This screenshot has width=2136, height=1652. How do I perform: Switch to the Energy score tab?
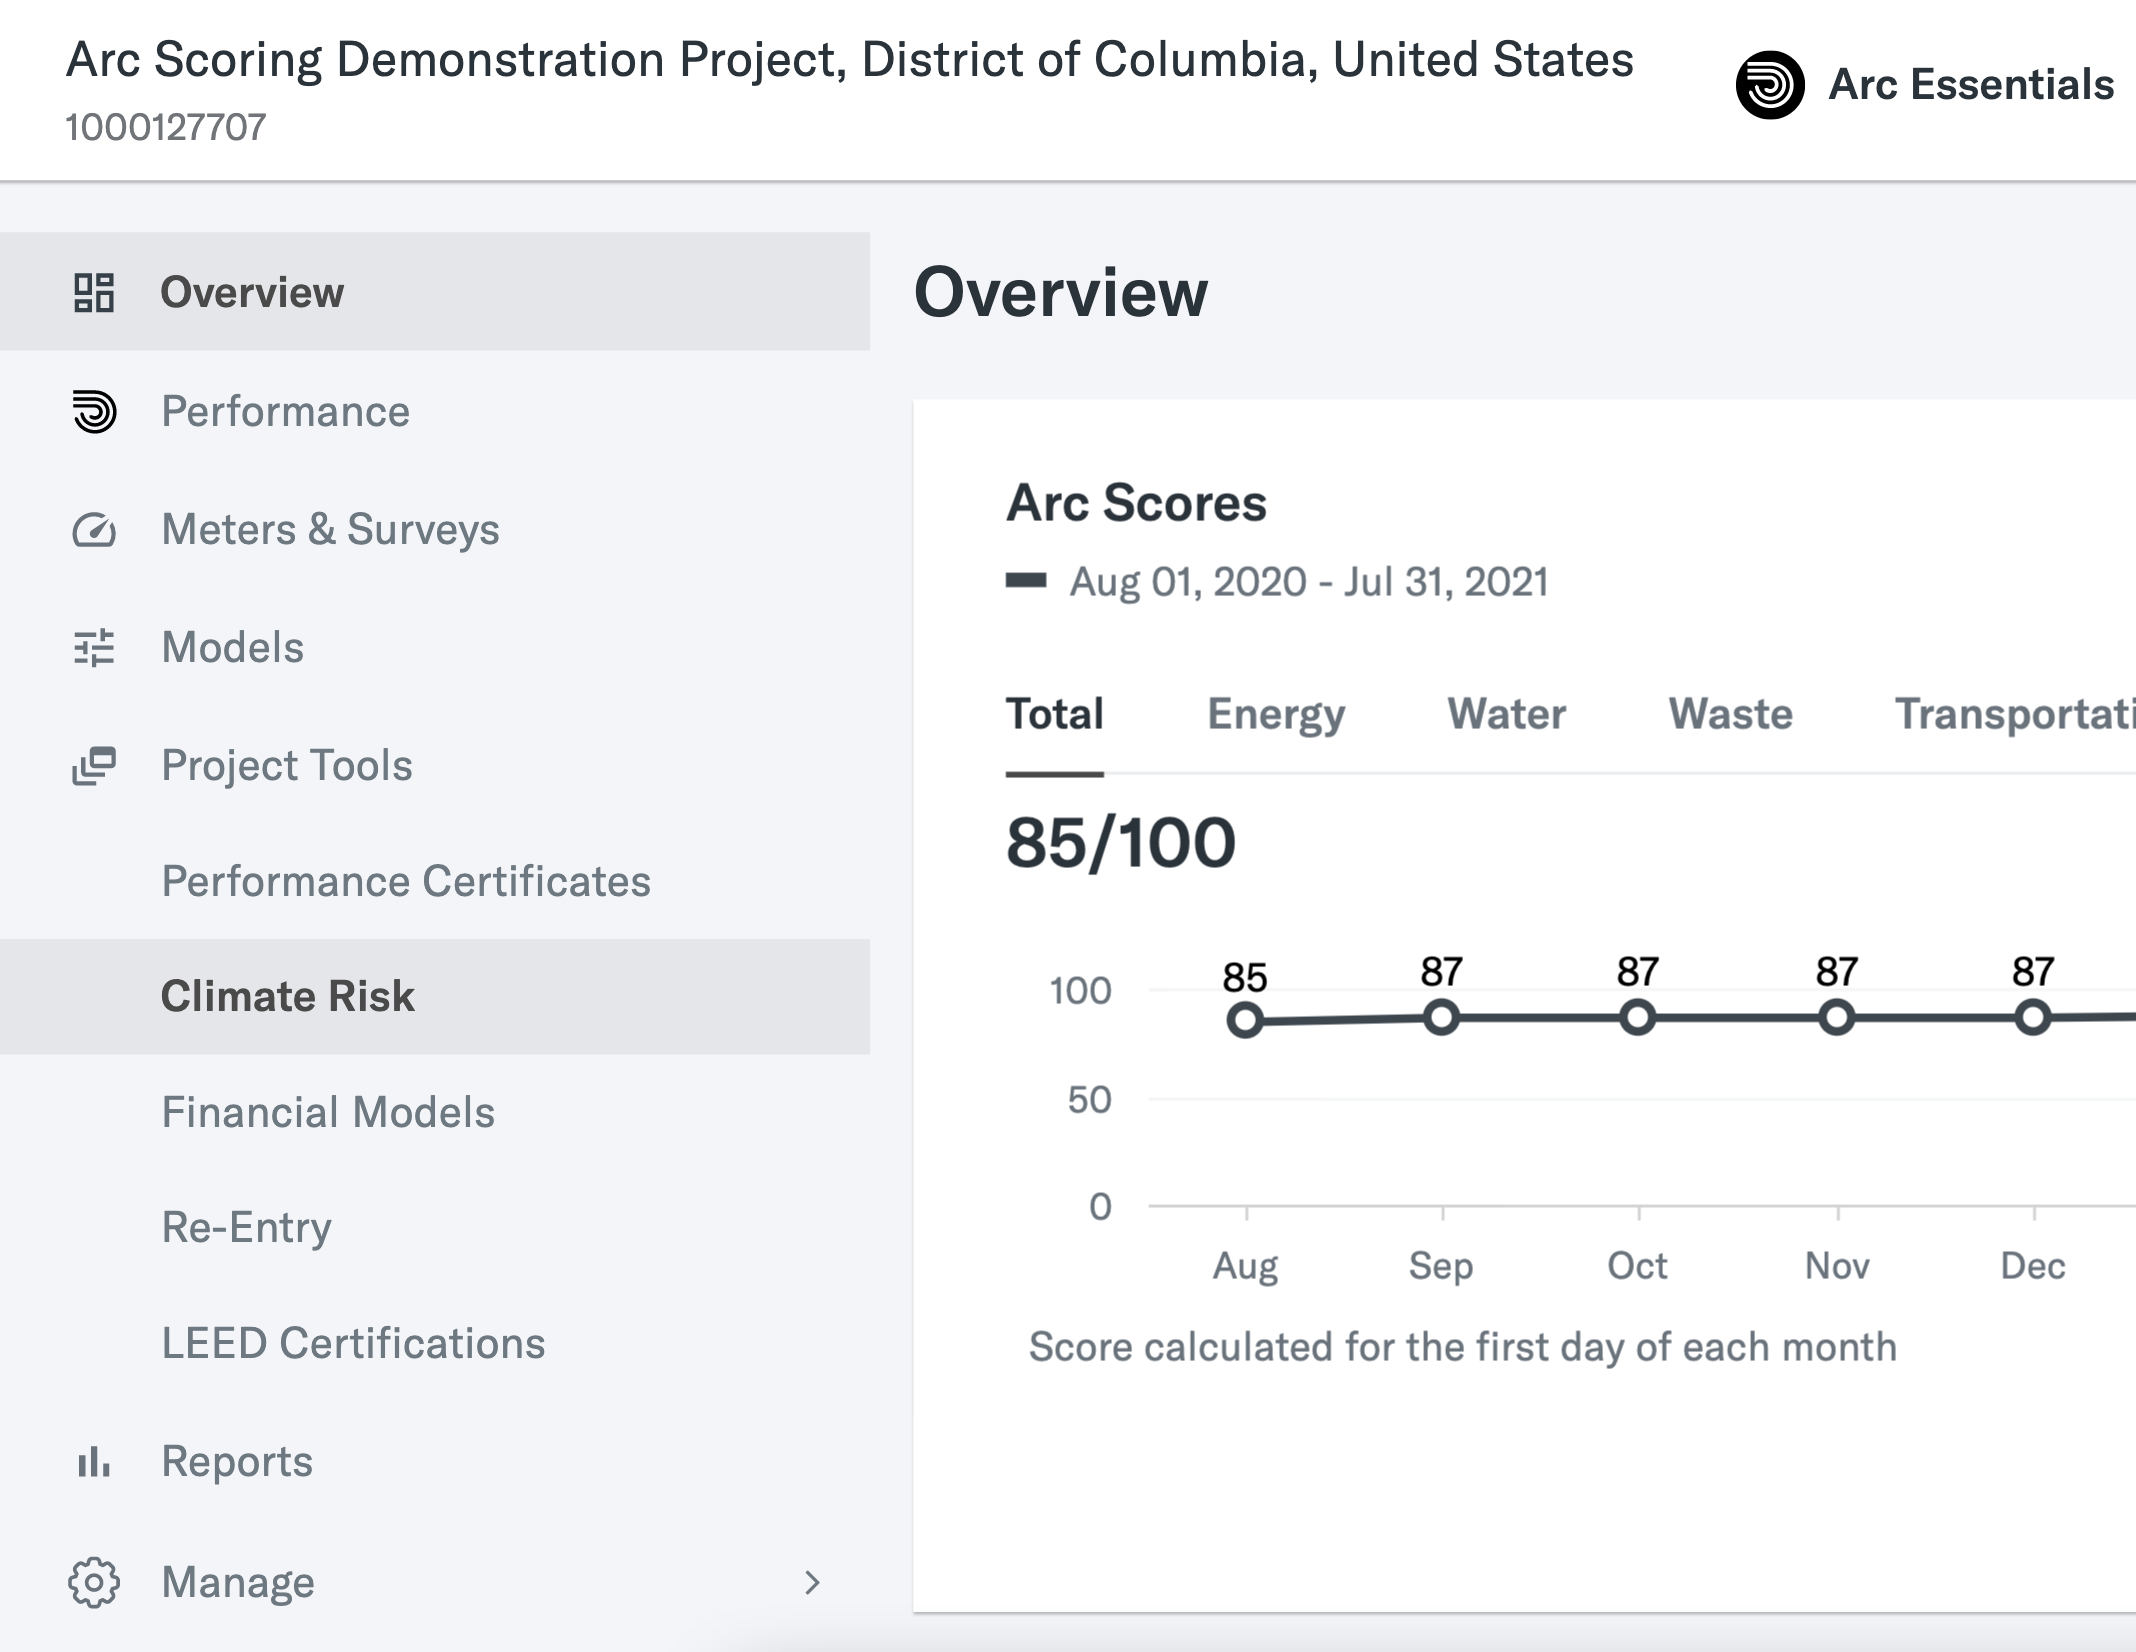point(1276,714)
